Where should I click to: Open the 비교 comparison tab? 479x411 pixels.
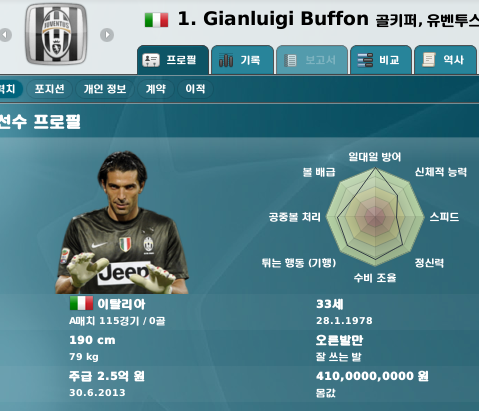(381, 60)
